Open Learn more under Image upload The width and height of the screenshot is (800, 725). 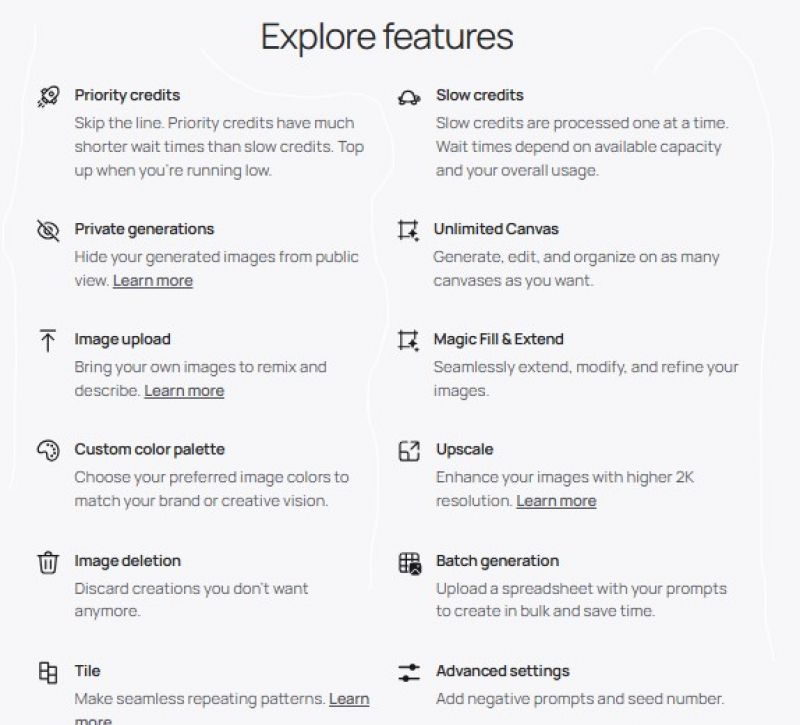click(x=184, y=391)
